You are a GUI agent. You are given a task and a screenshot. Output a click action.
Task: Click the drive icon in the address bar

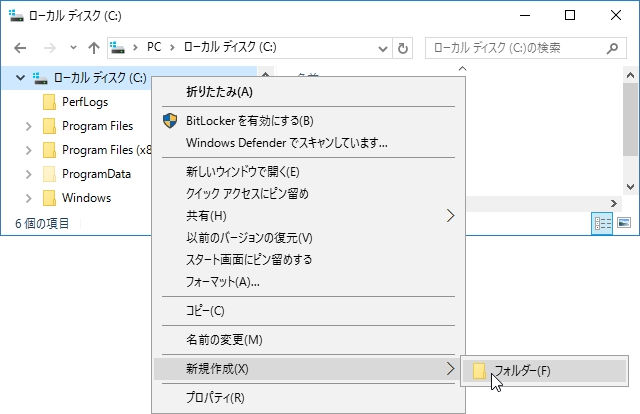click(118, 47)
